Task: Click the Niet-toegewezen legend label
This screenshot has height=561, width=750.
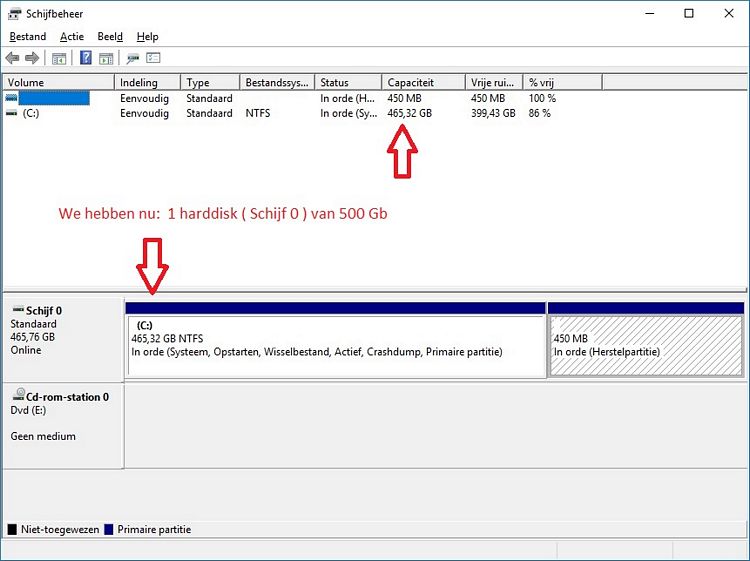Action: [60, 529]
